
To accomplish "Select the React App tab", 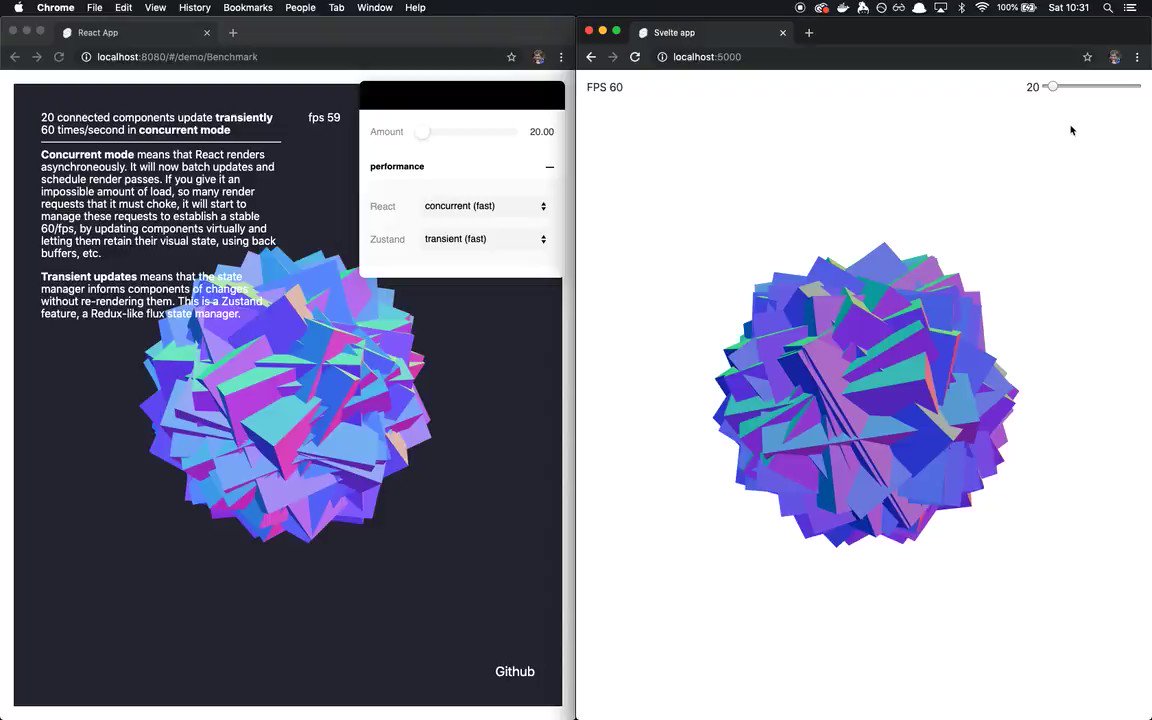I will click(x=136, y=32).
